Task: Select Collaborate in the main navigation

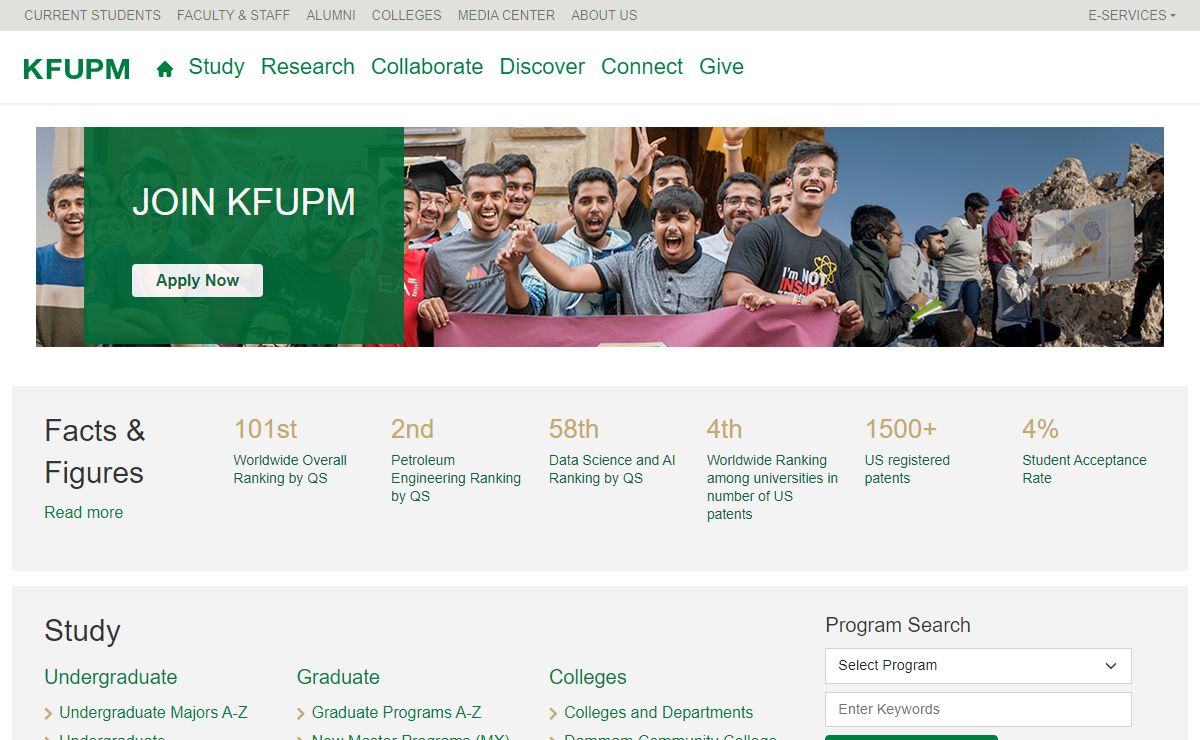Action: tap(426, 67)
